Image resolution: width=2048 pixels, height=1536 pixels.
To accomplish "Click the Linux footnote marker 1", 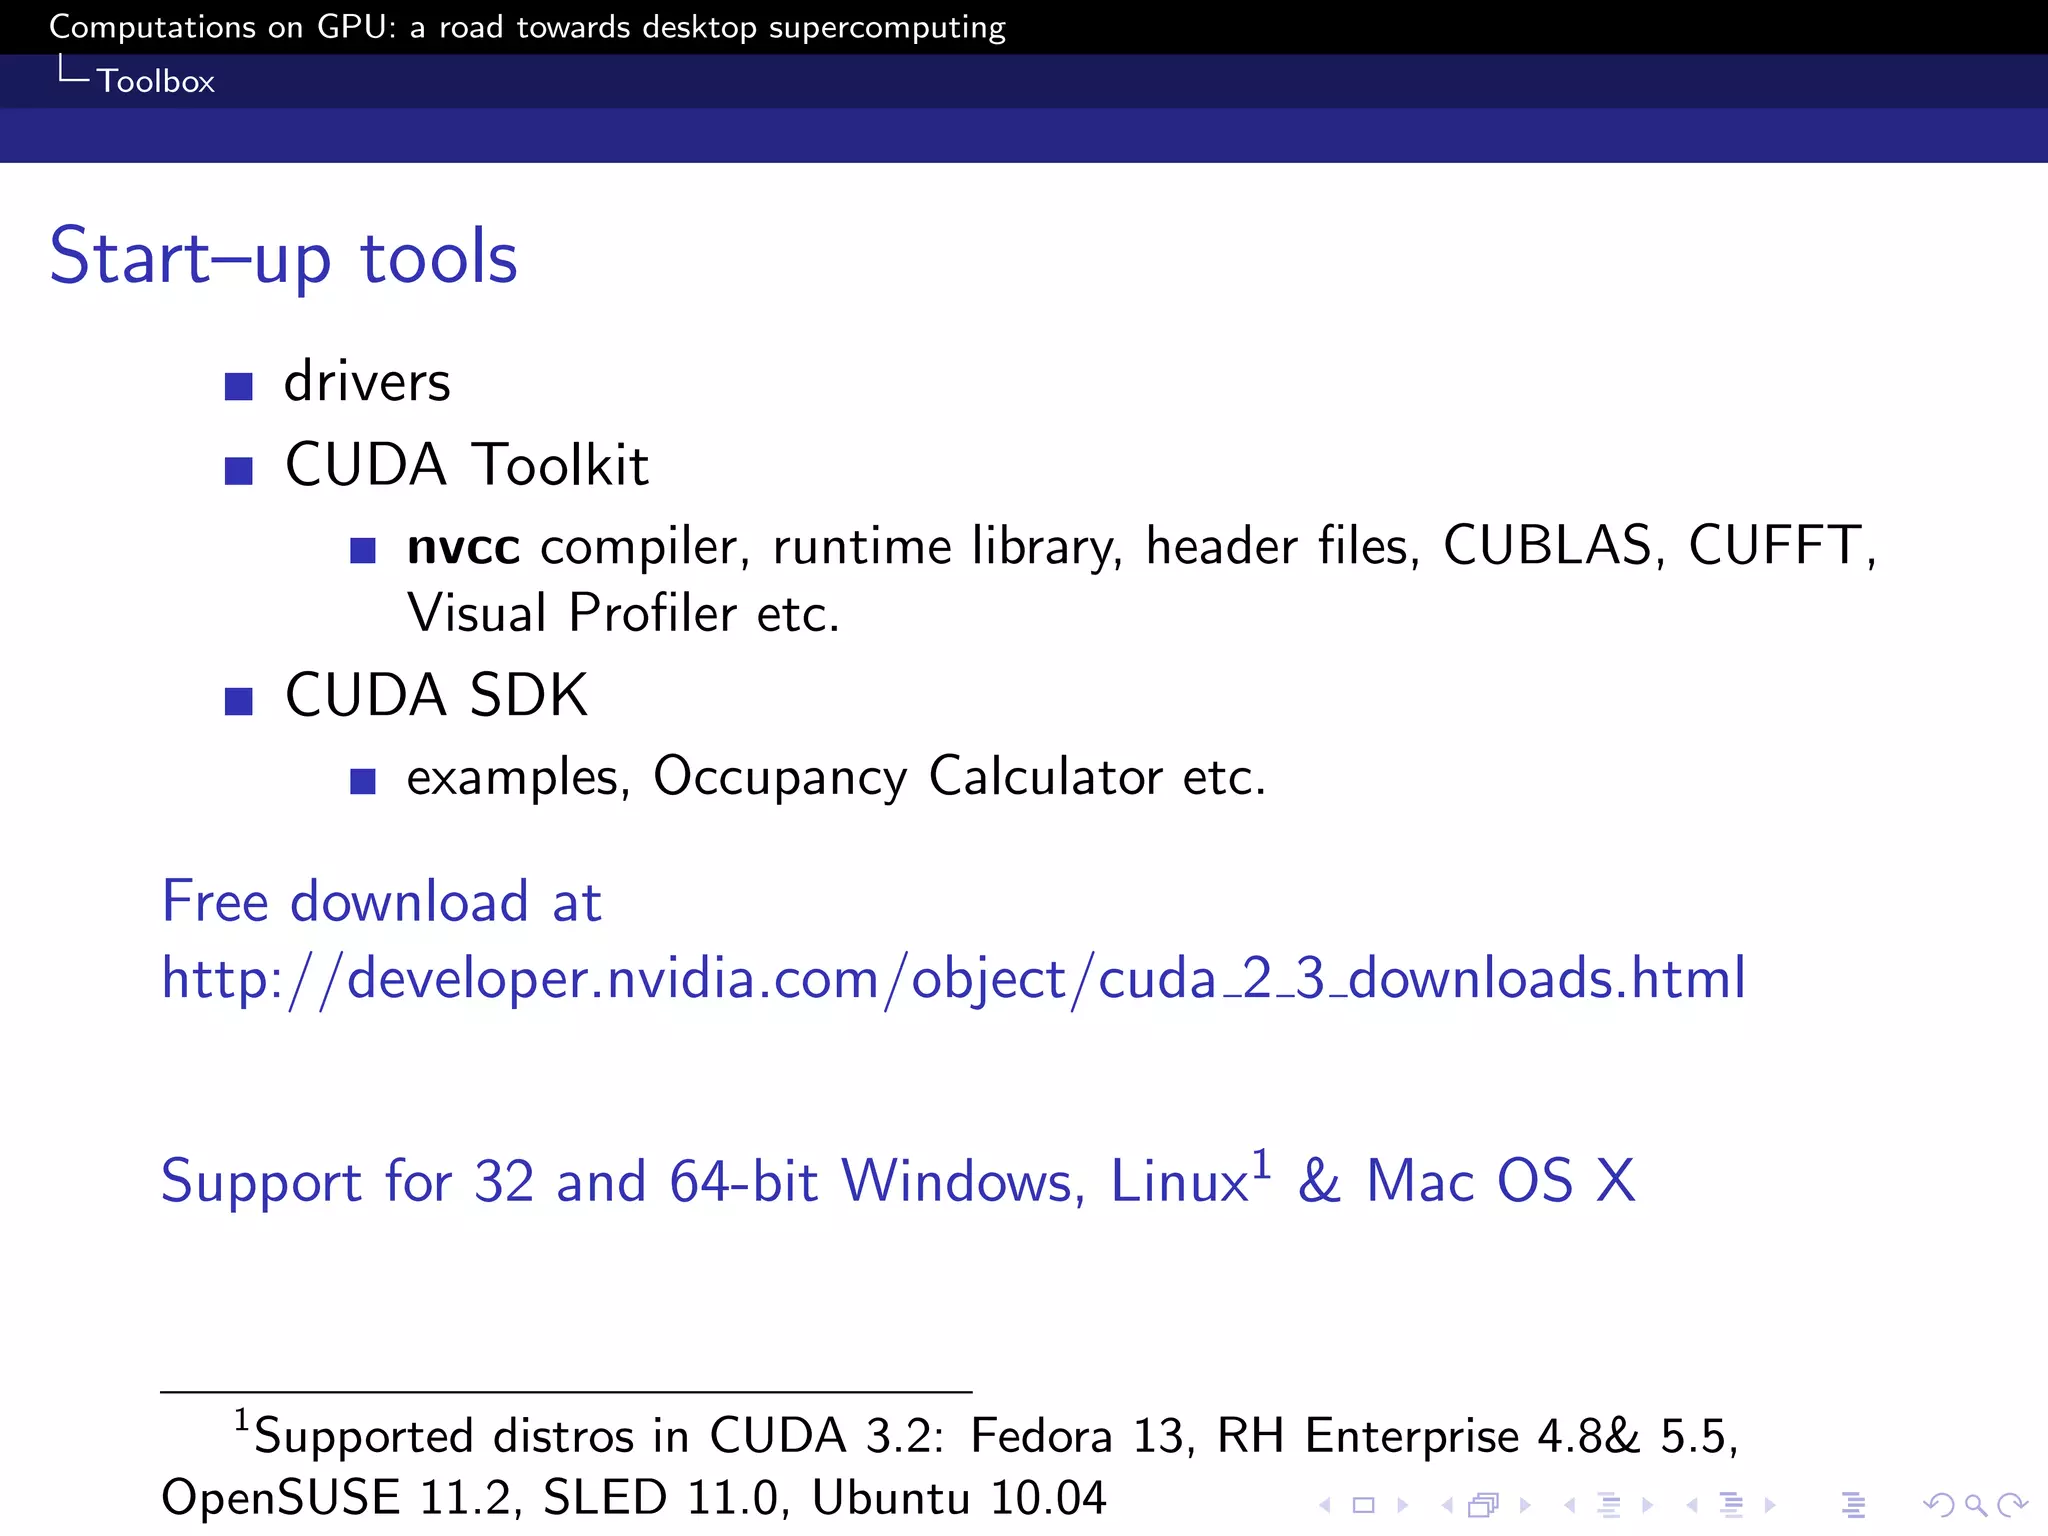I will click(x=1262, y=1164).
